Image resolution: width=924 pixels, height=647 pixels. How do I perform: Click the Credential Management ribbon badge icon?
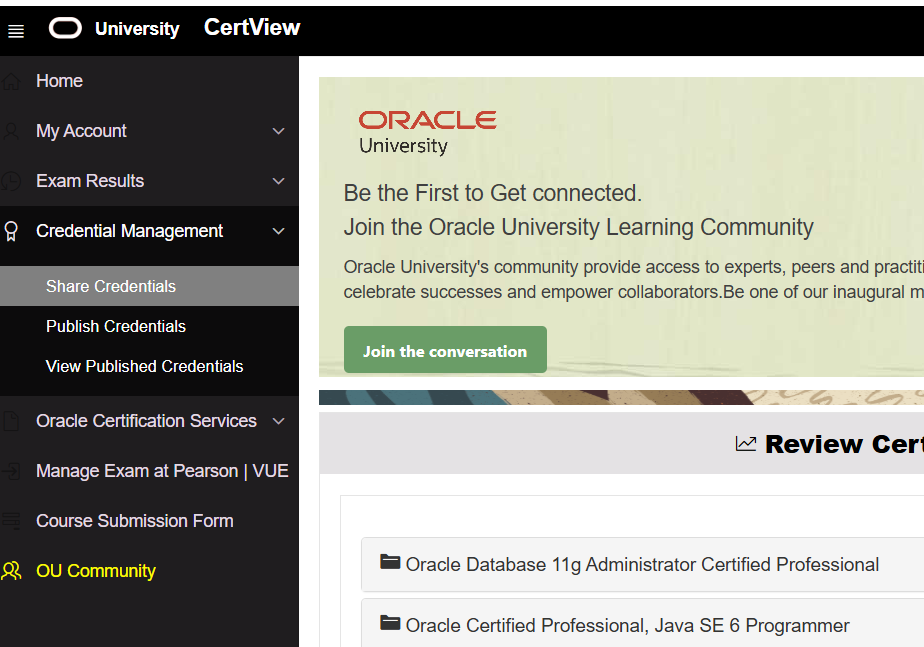click(11, 231)
